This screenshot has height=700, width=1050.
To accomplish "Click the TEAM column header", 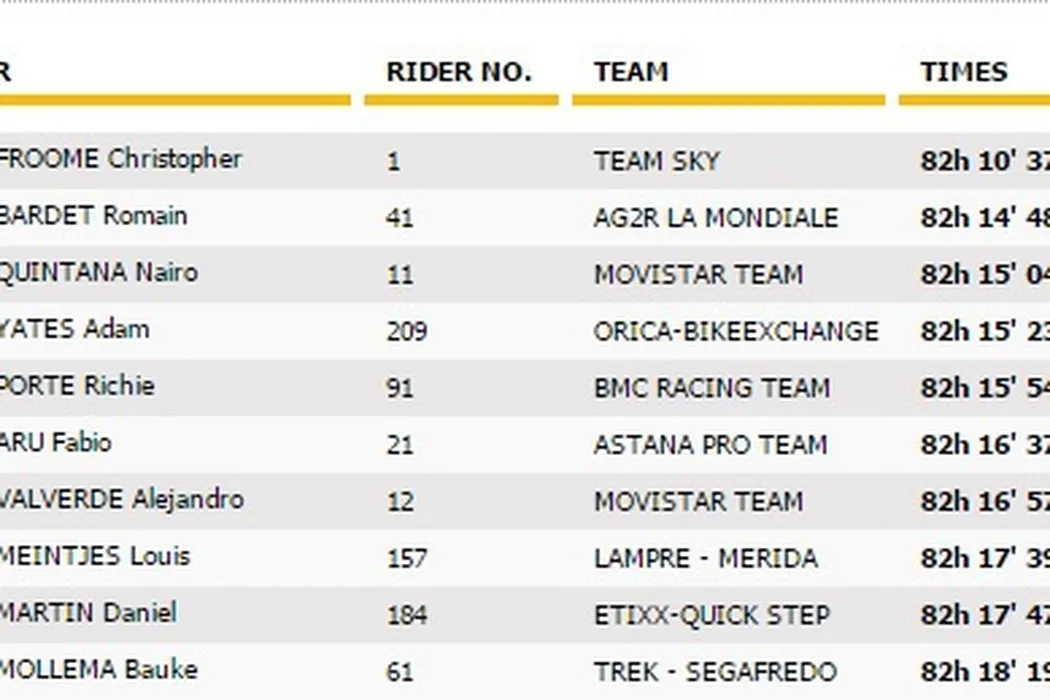I will point(631,72).
